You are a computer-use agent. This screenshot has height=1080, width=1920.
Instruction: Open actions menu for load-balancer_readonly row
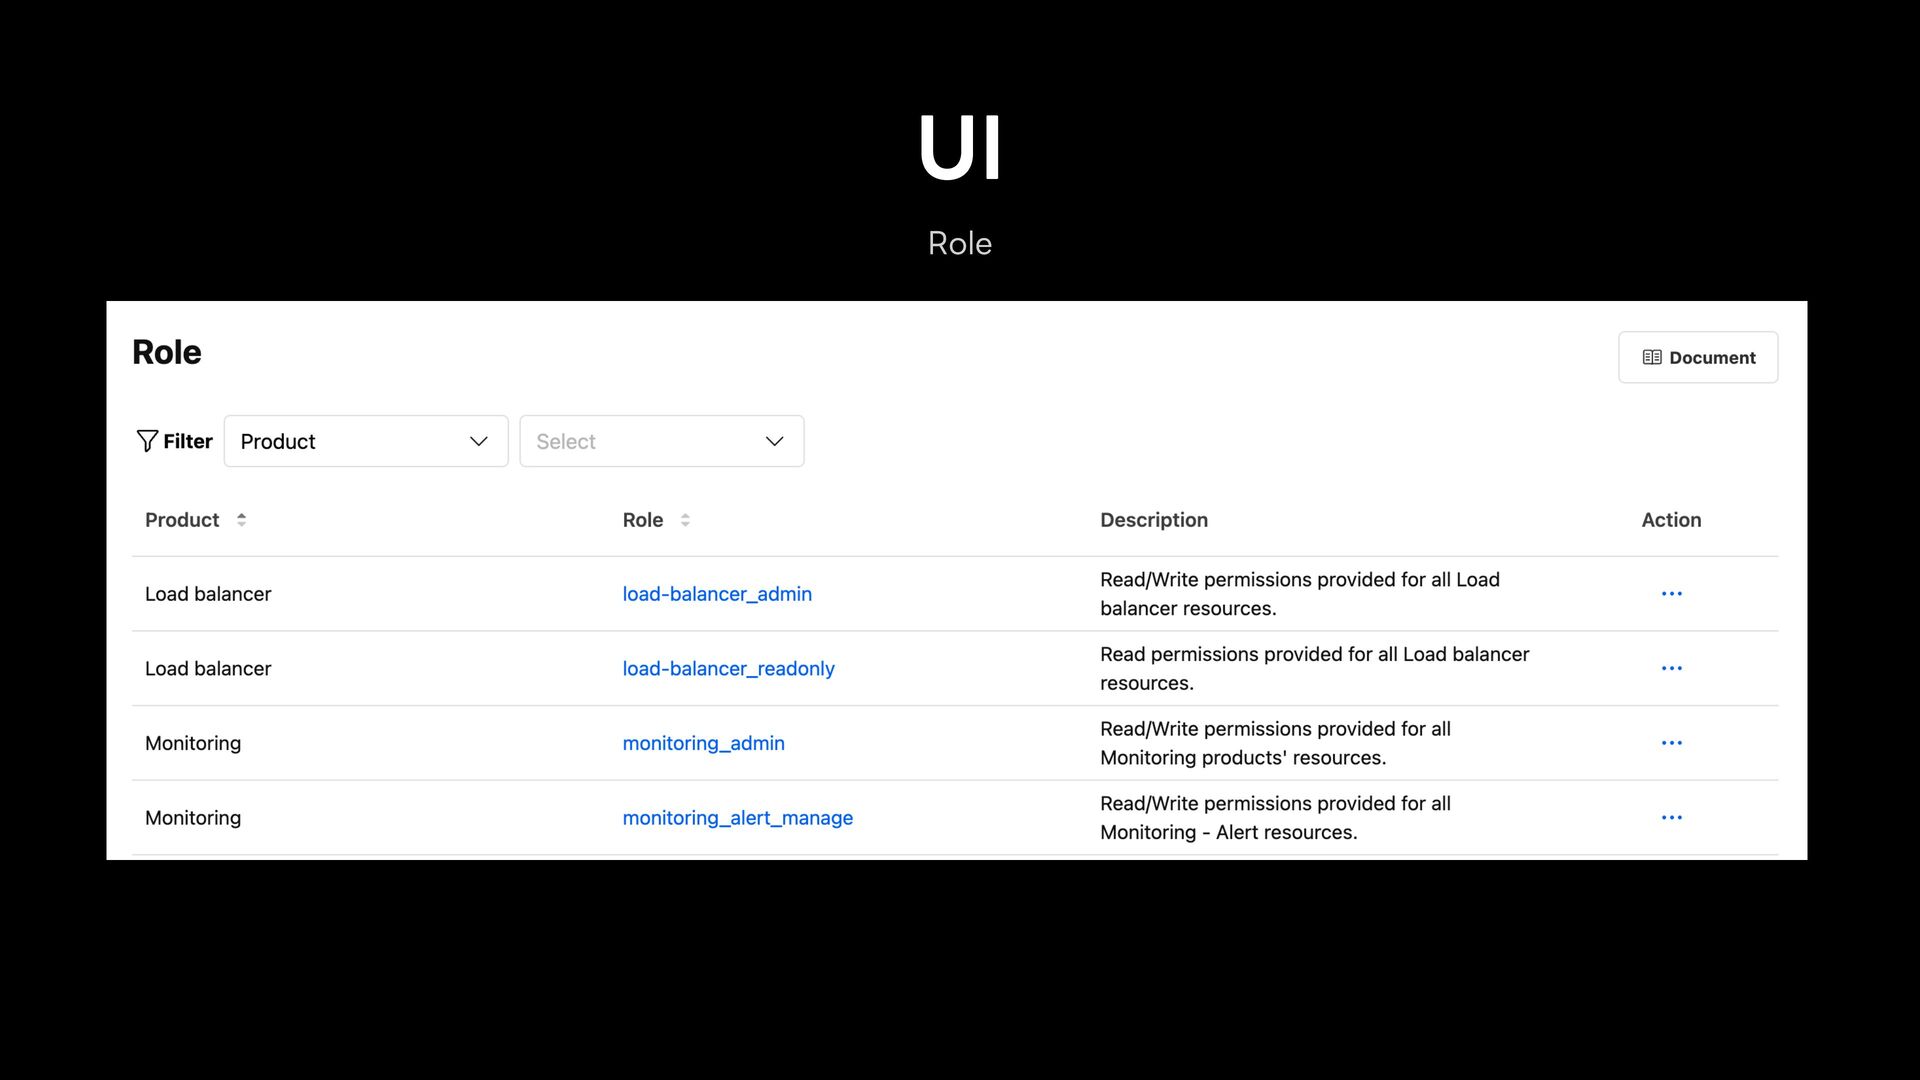click(x=1671, y=668)
